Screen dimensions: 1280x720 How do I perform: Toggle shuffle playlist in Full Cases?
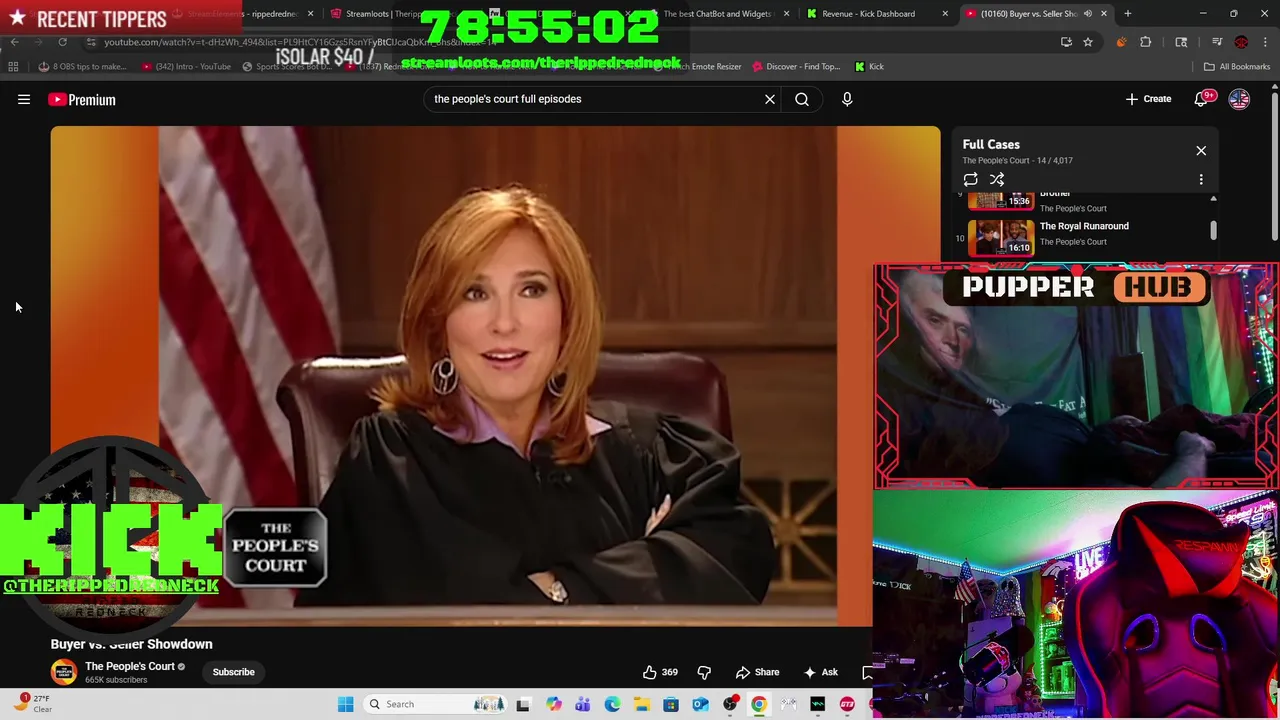tap(997, 179)
